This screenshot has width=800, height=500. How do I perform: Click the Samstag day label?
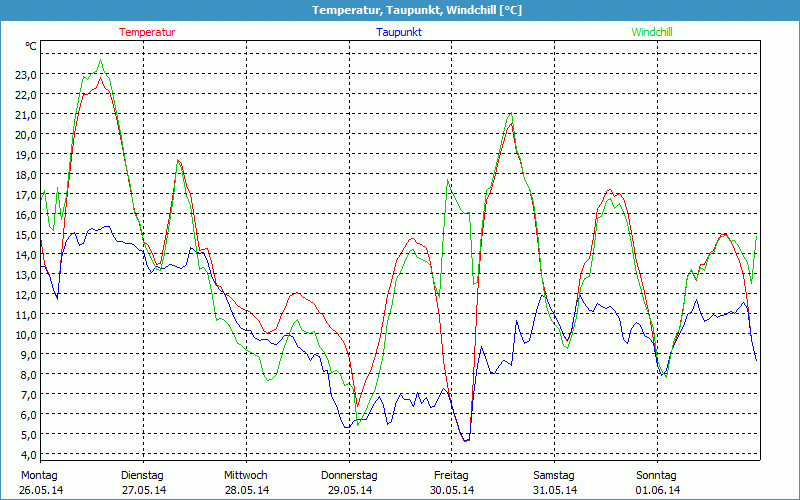(554, 476)
